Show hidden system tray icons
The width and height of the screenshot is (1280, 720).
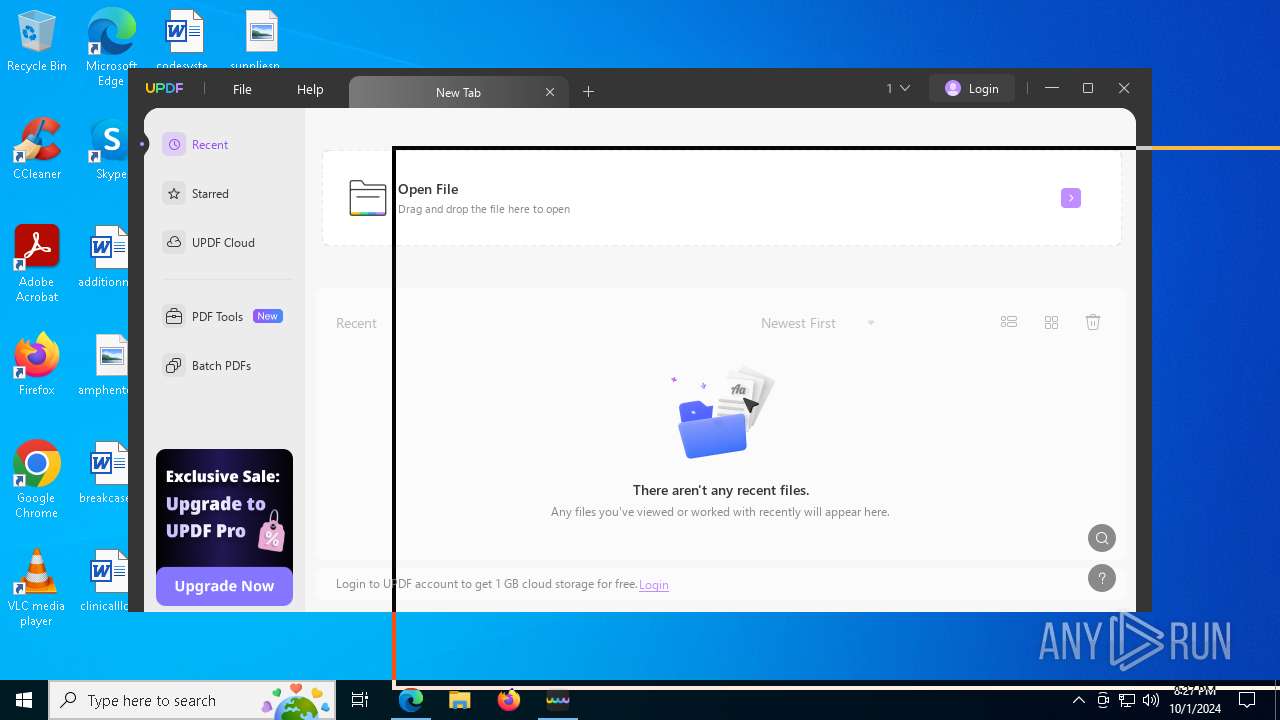(x=1078, y=700)
